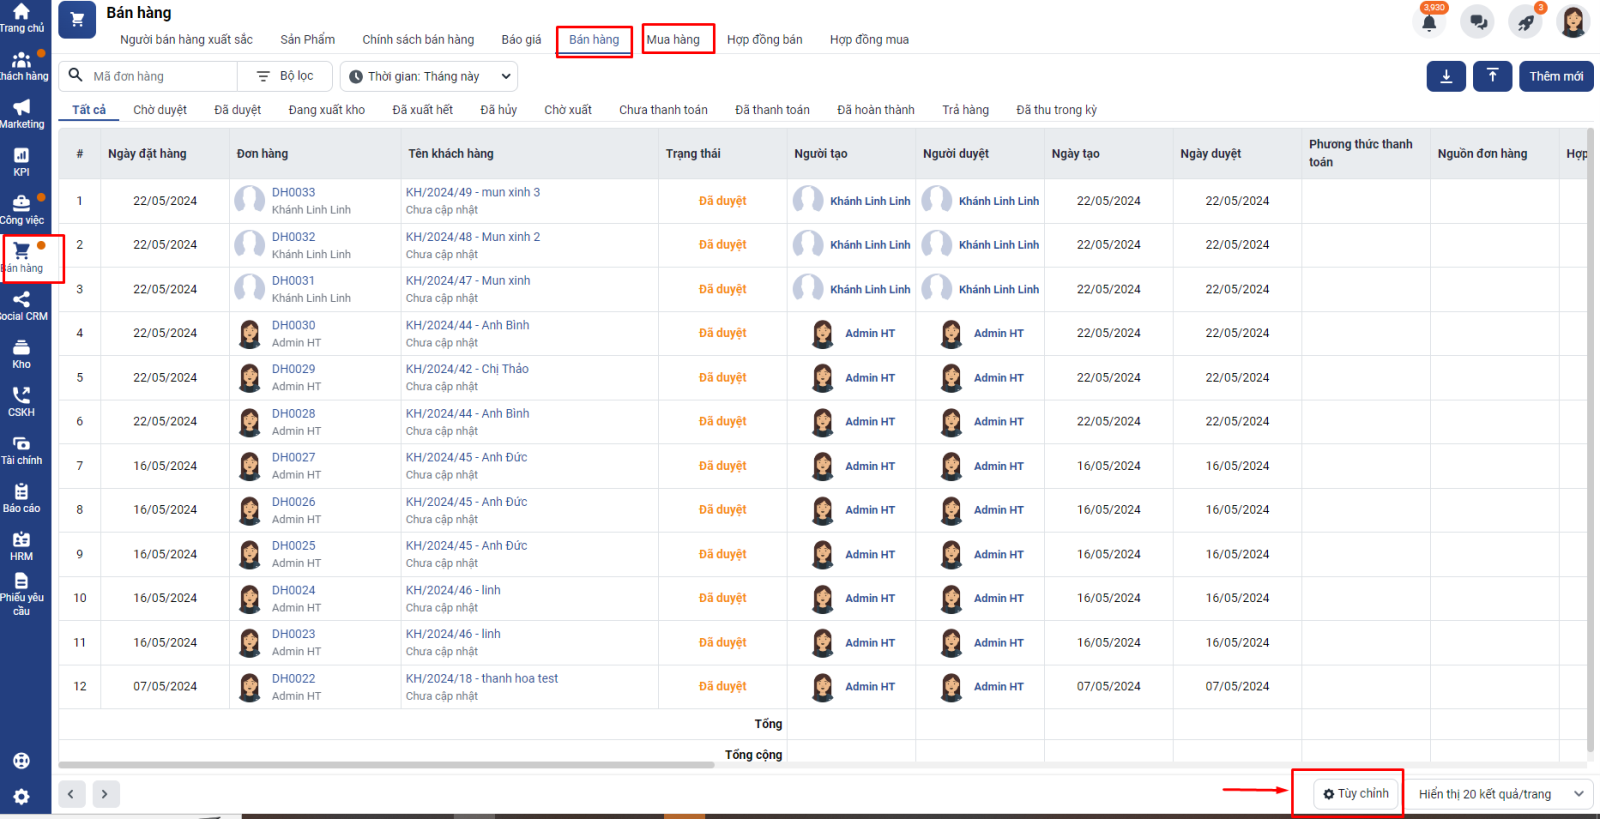Screen dimensions: 1600x819
Task: Open the Báo giá menu tab
Action: coord(521,40)
